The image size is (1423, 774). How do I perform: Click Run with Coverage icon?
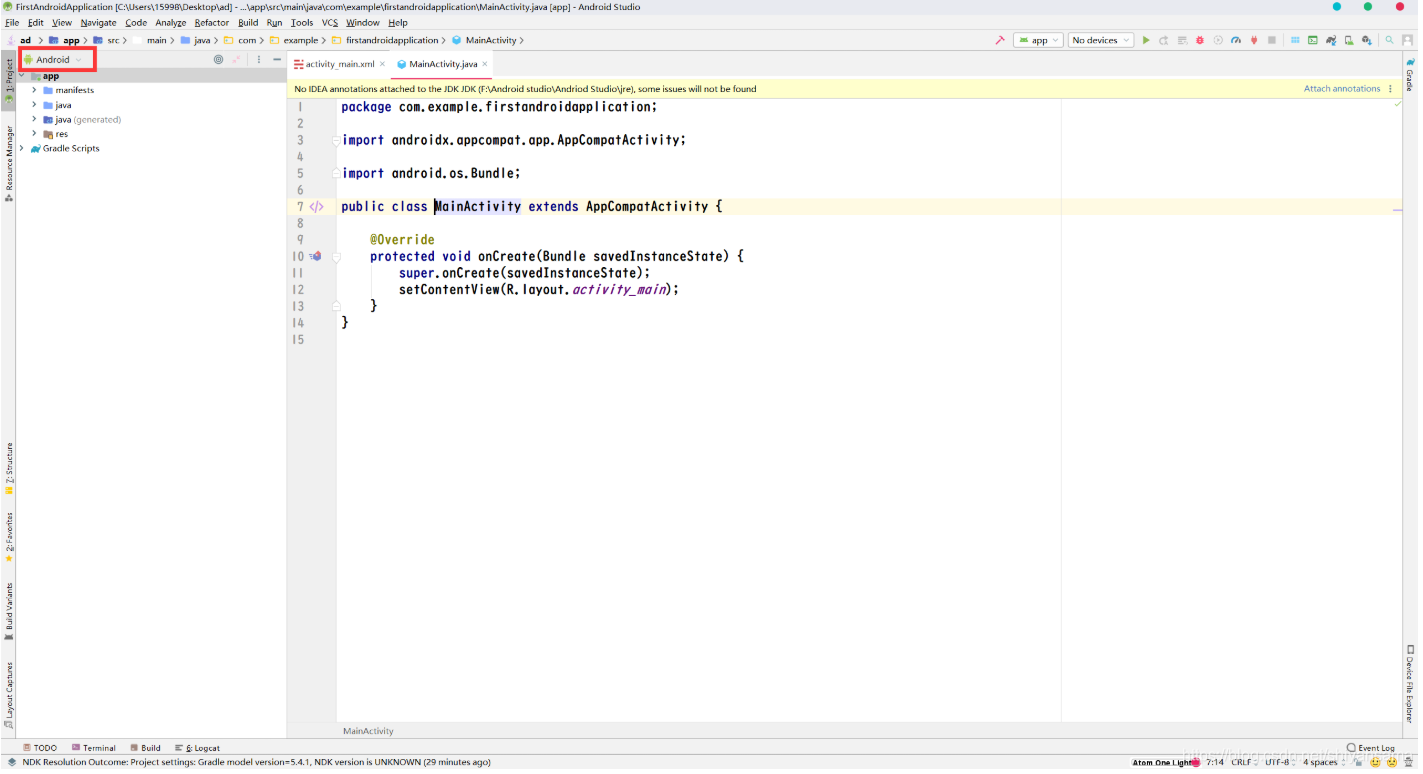[1218, 40]
